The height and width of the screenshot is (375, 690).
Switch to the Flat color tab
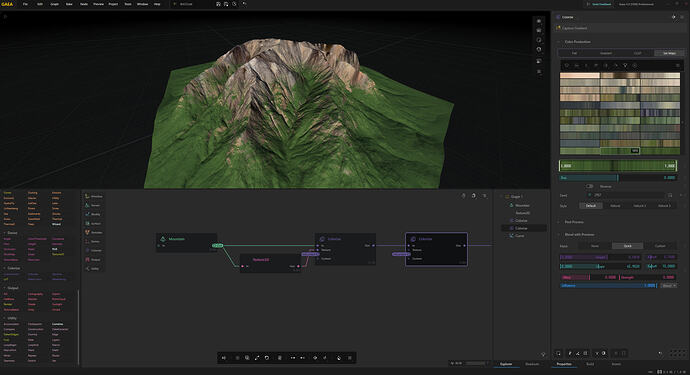[574, 53]
